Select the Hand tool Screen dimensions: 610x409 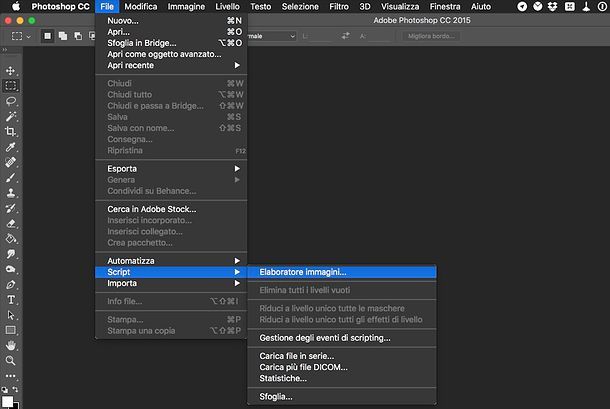click(x=11, y=346)
